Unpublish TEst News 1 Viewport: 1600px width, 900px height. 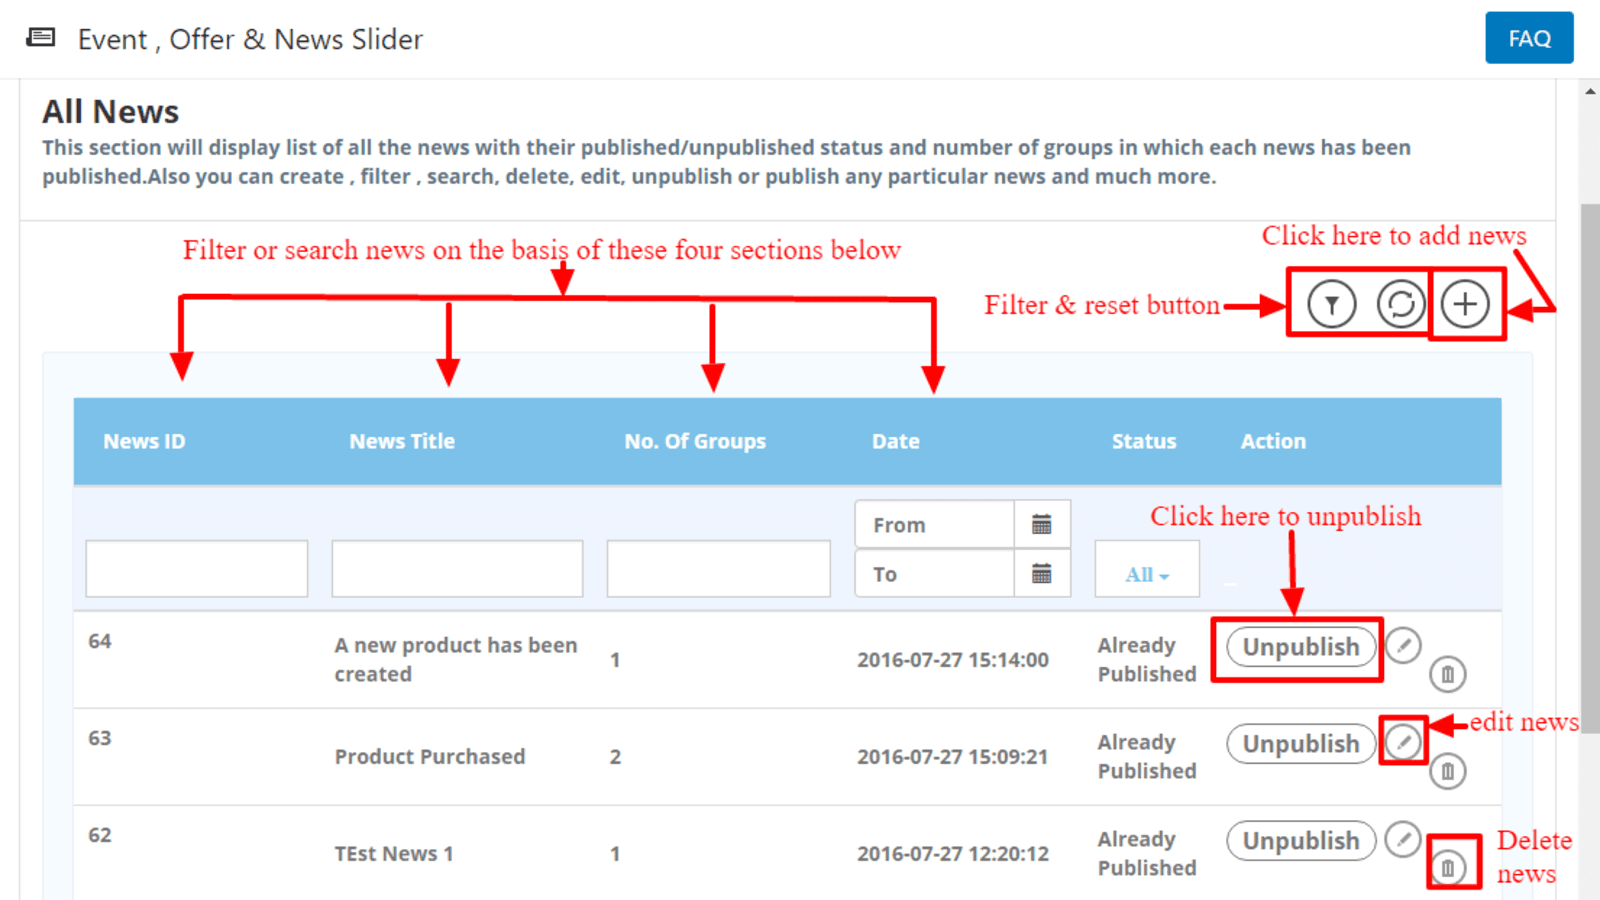(1300, 841)
